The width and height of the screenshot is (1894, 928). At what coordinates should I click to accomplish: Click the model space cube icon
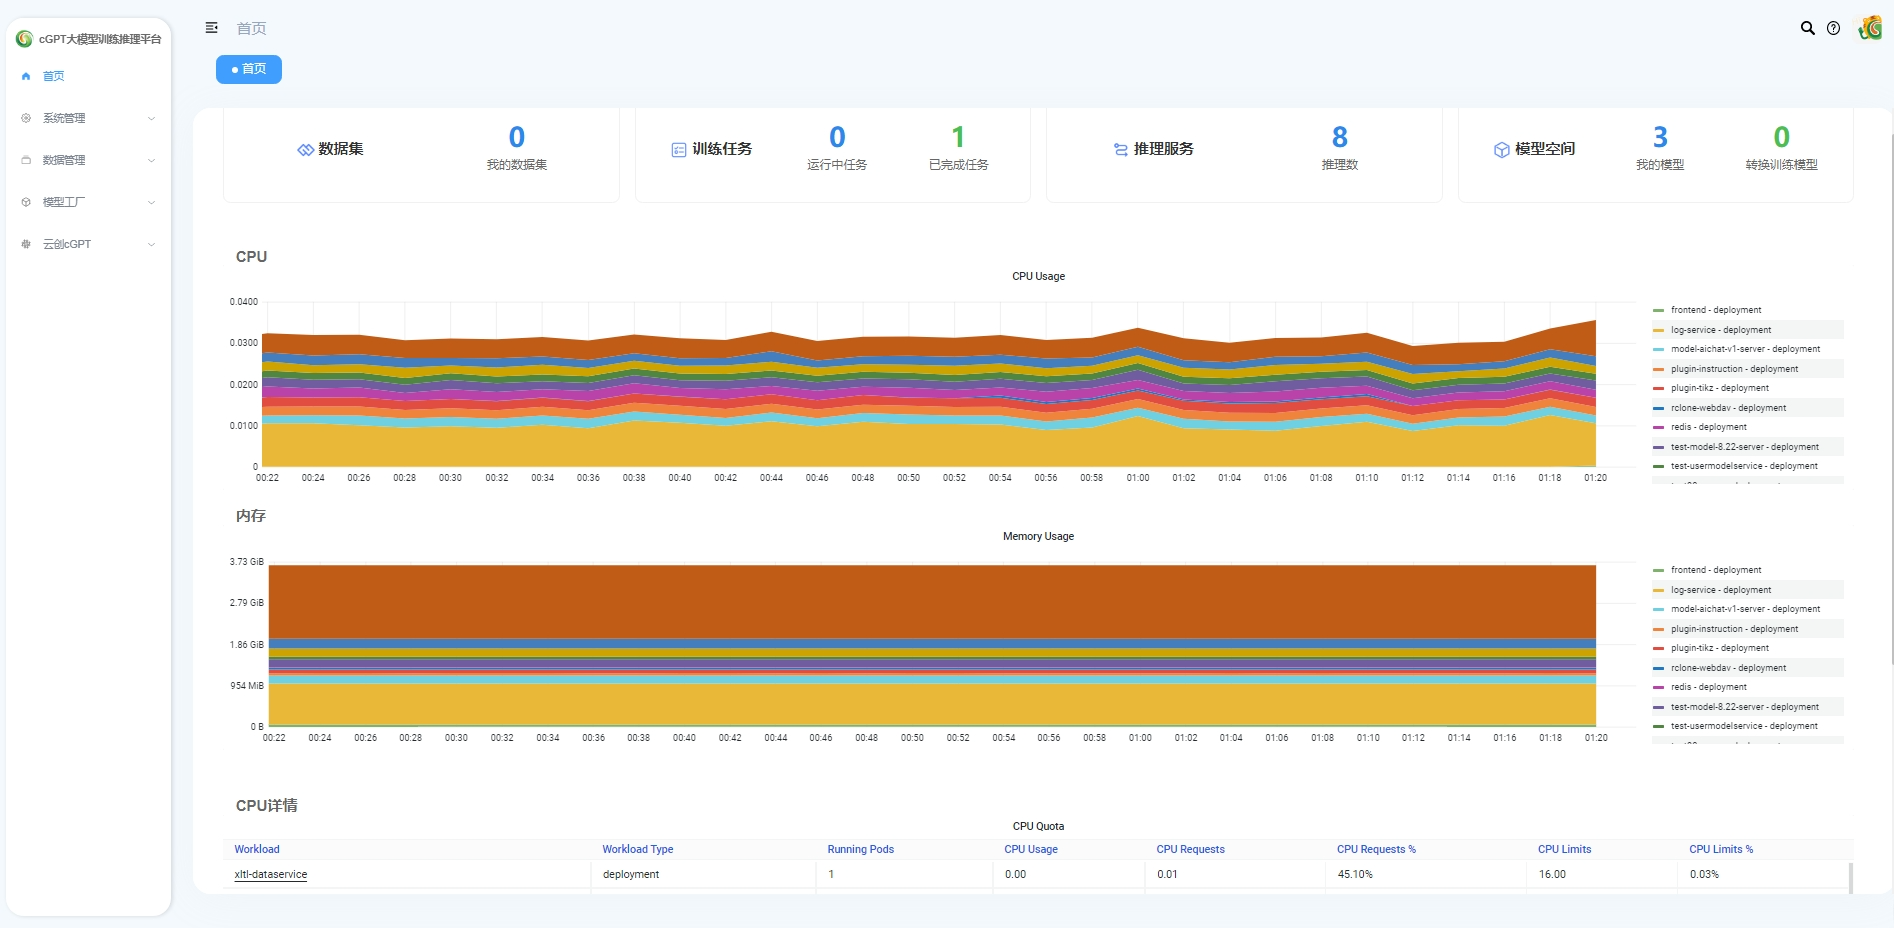(1501, 150)
